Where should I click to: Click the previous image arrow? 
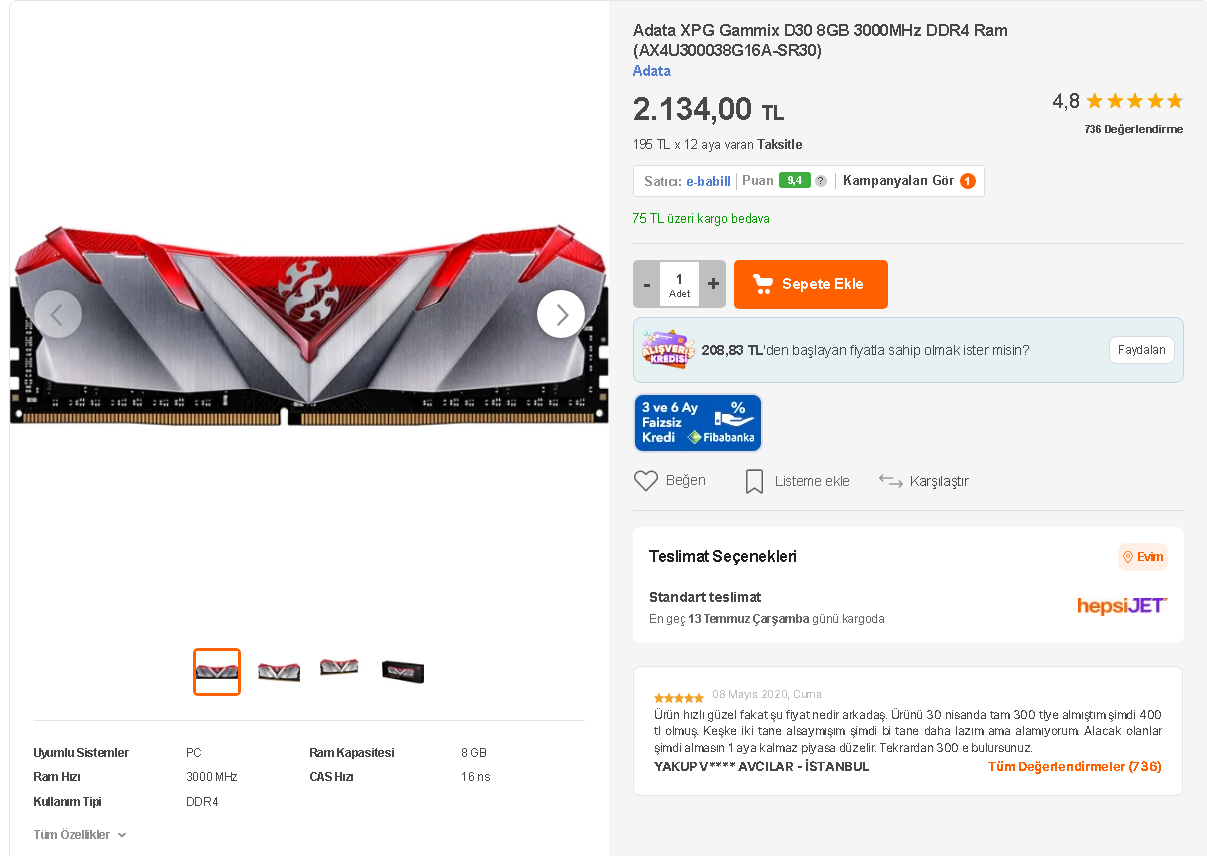point(58,314)
